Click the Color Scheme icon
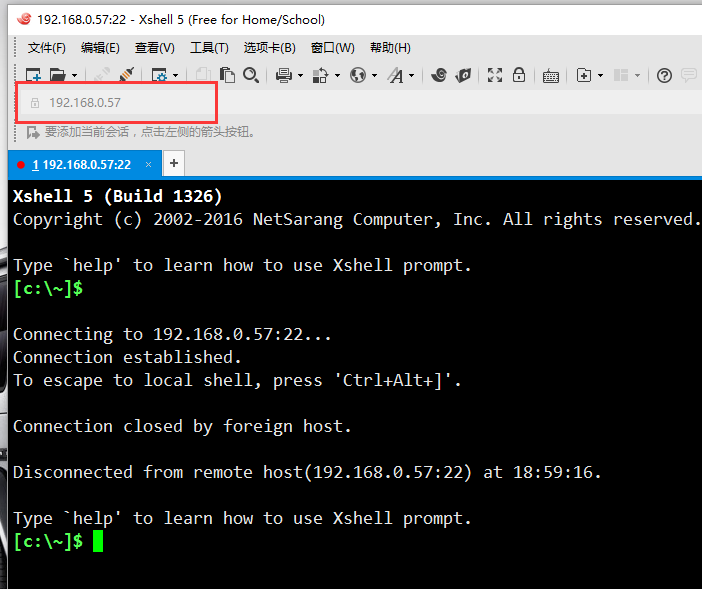702x589 pixels. pos(320,75)
